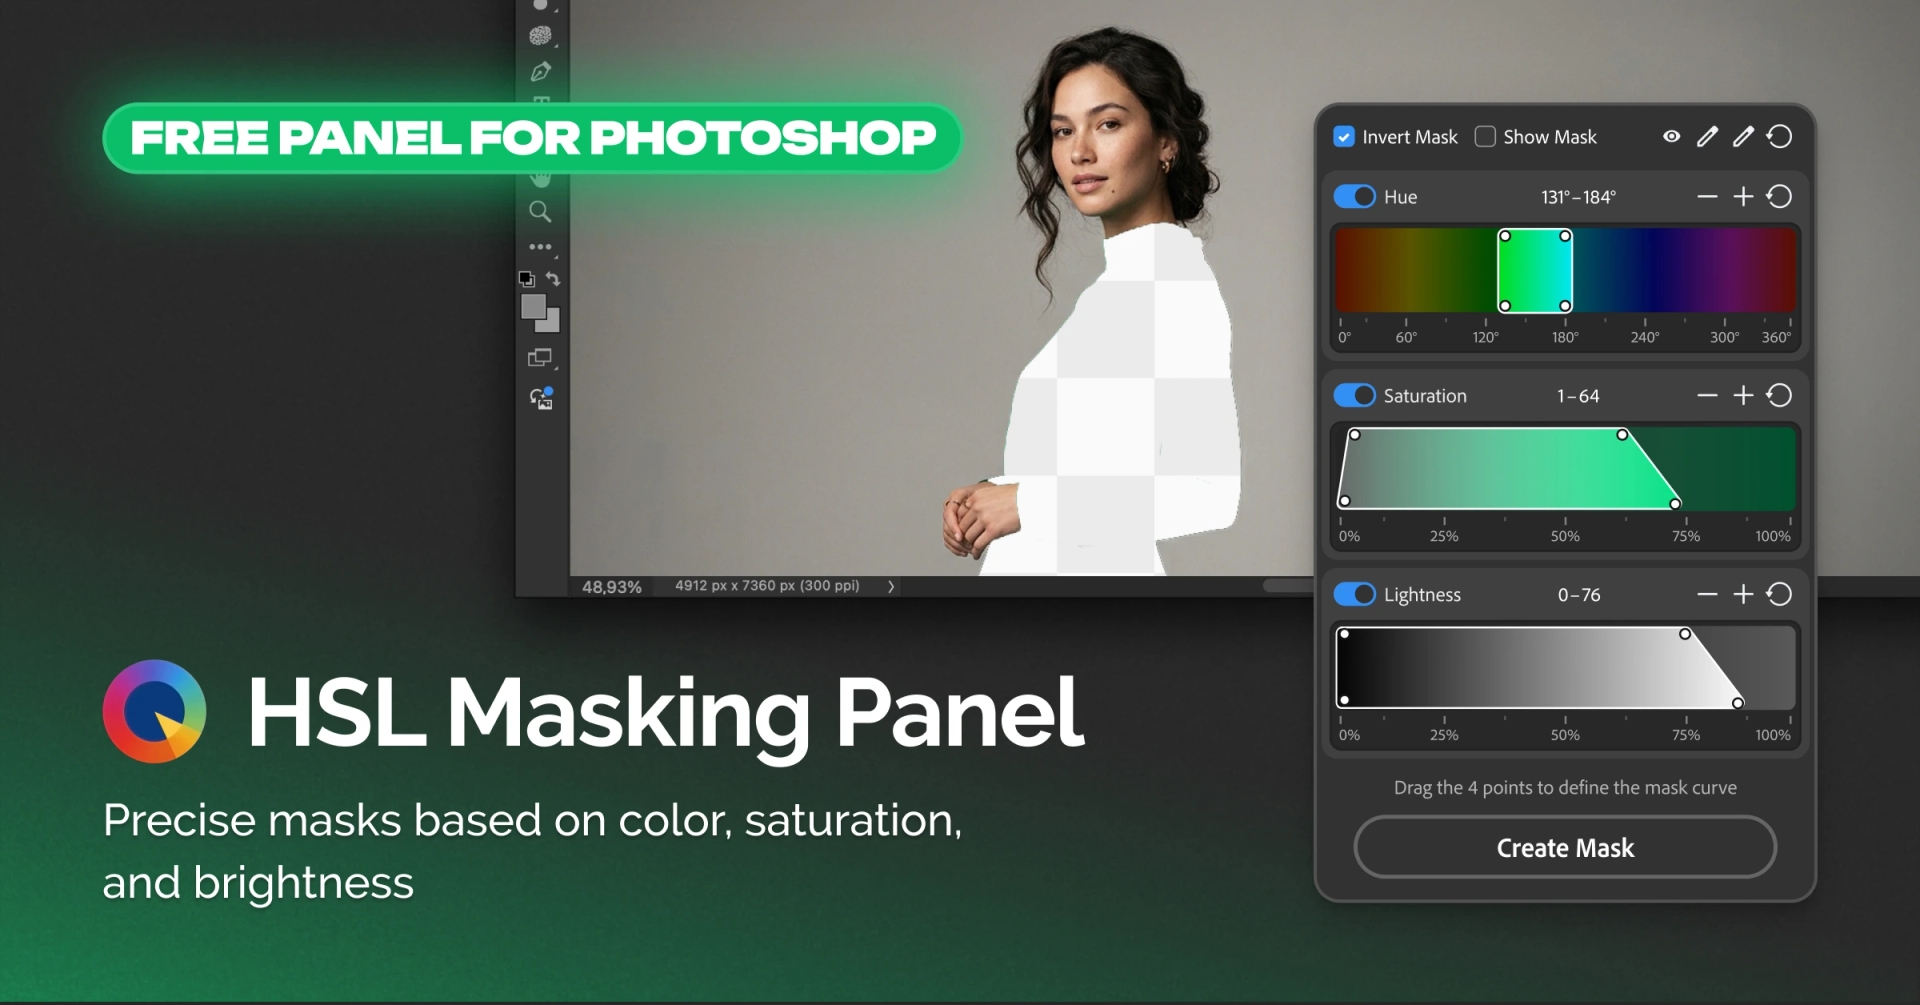This screenshot has height=1005, width=1920.
Task: Swap foreground and background colors arrow
Action: click(553, 279)
